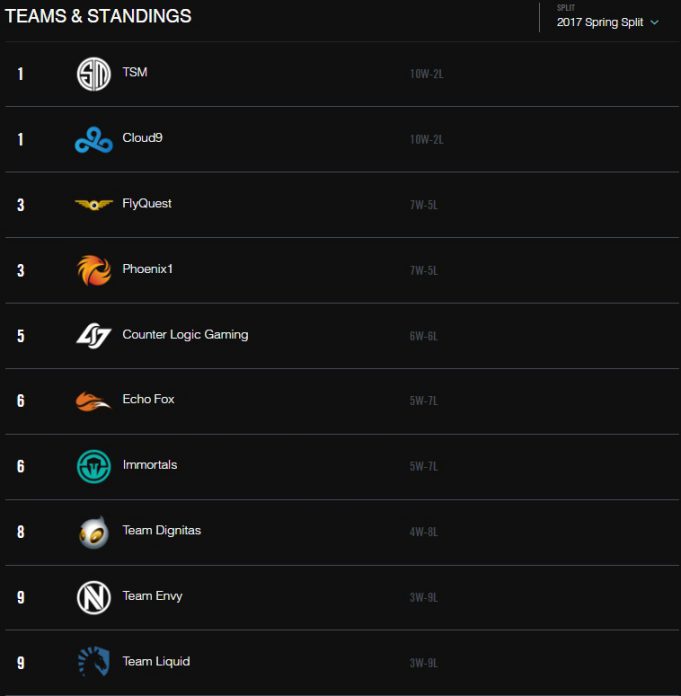This screenshot has height=696, width=681.
Task: Click the Teams & Standings heading
Action: point(98,16)
